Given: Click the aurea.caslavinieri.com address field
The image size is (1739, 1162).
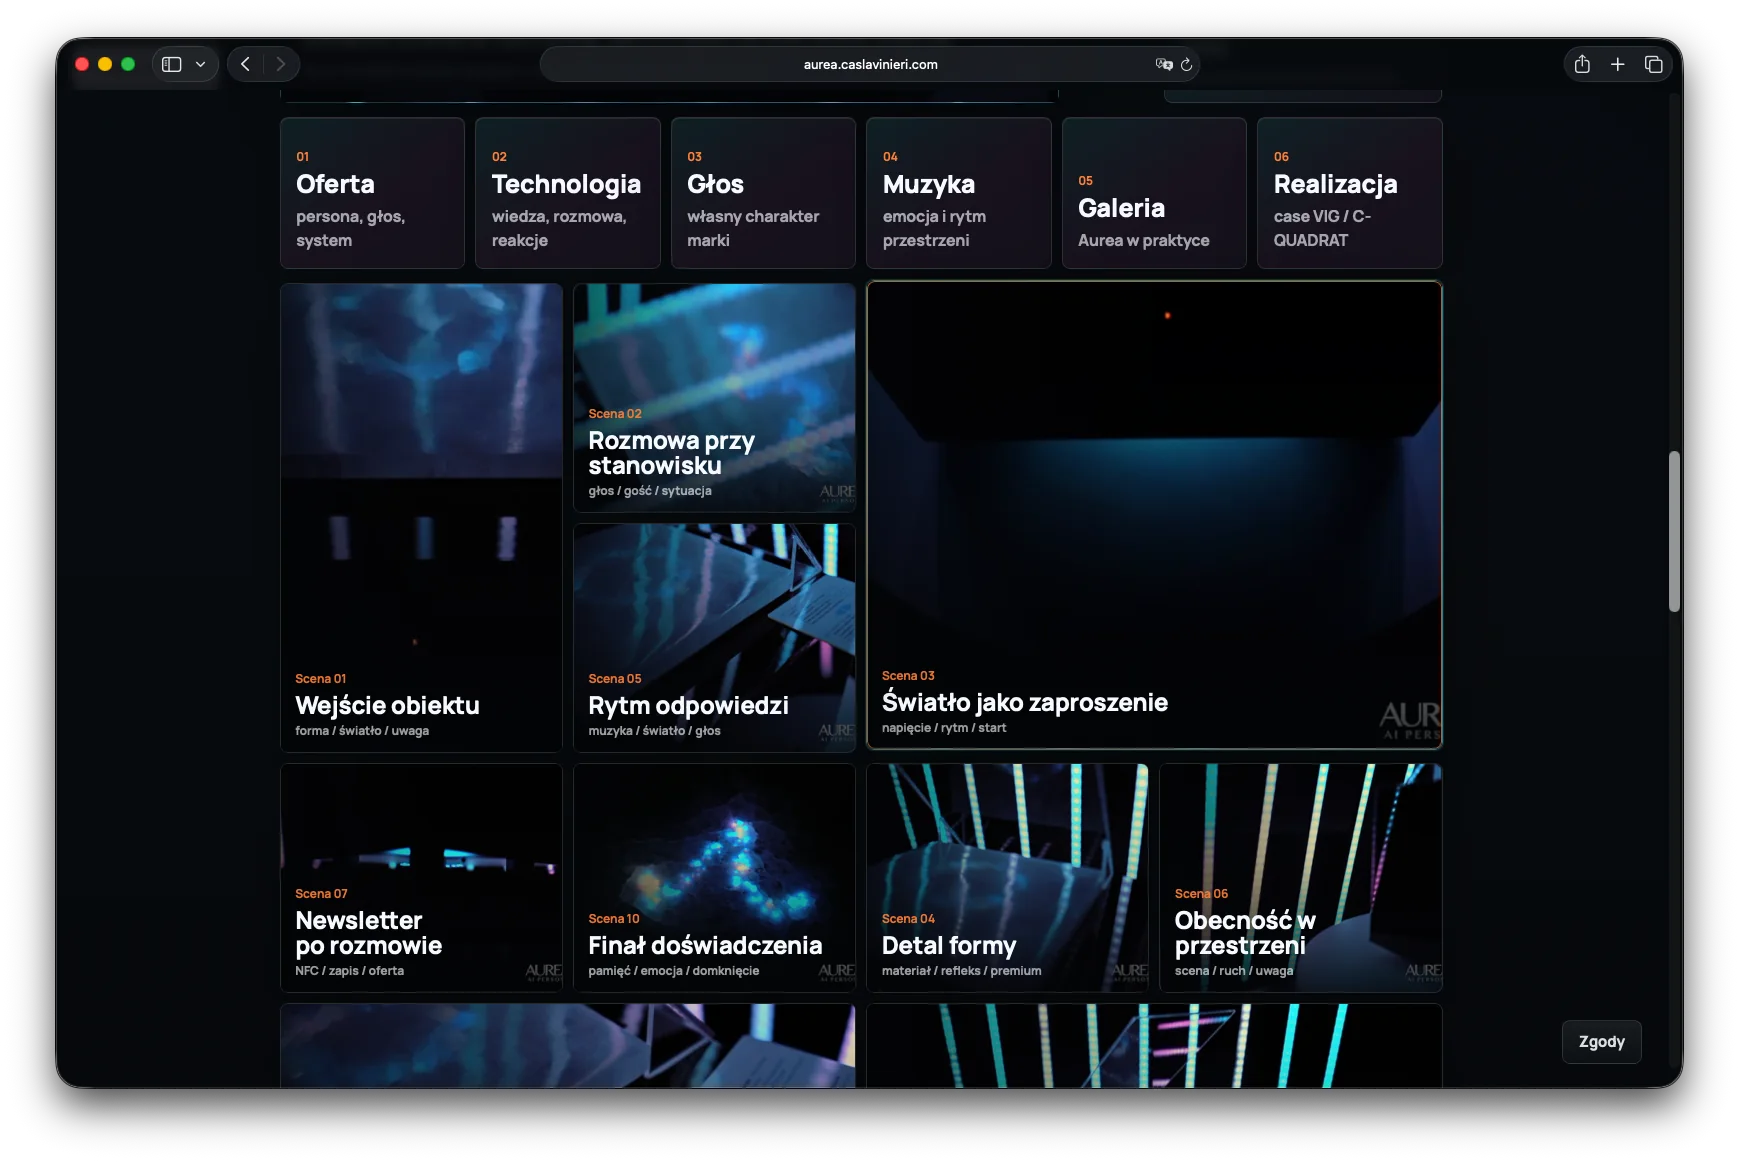Looking at the screenshot, I should 870,64.
